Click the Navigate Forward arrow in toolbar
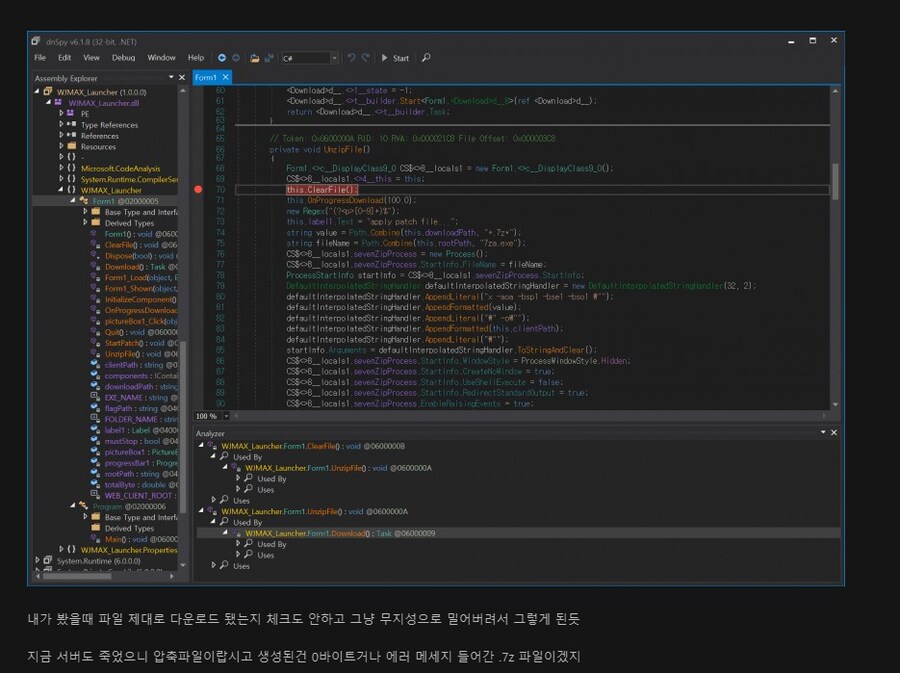Screen dimensions: 900x673 click(x=236, y=58)
